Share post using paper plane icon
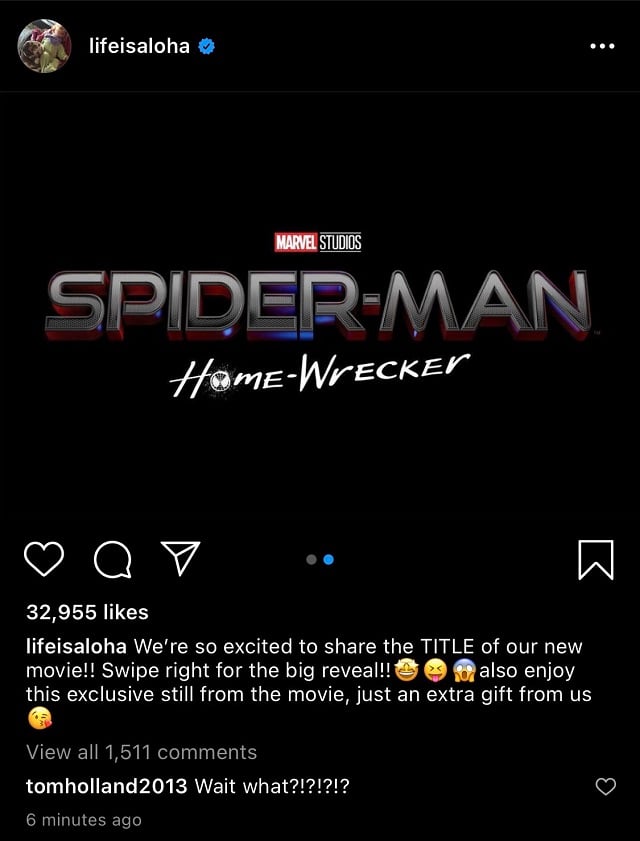Screen dimensions: 640x841 (181, 558)
